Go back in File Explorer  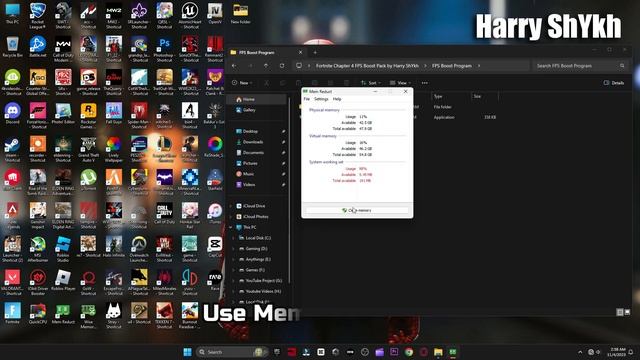tap(234, 66)
